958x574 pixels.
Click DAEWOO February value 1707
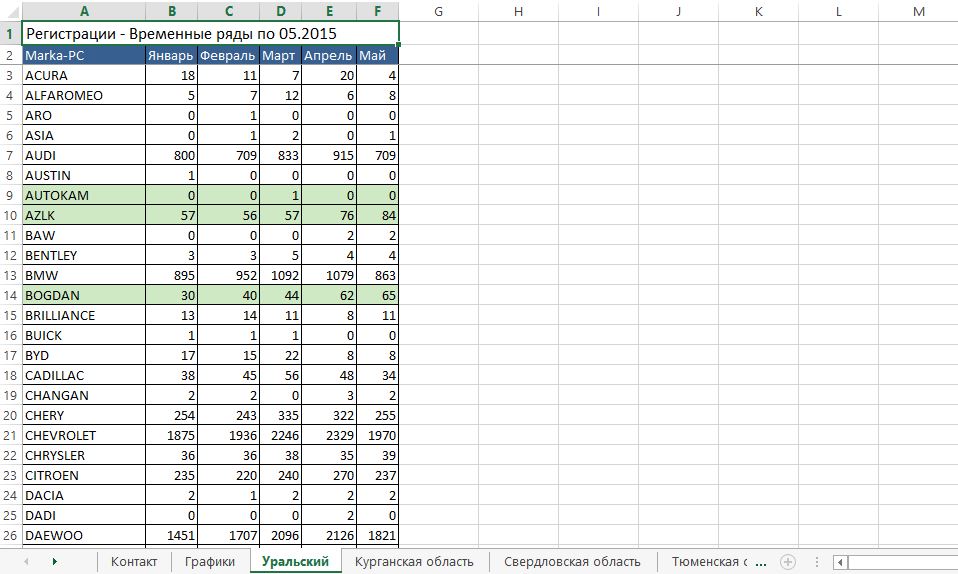click(x=229, y=535)
